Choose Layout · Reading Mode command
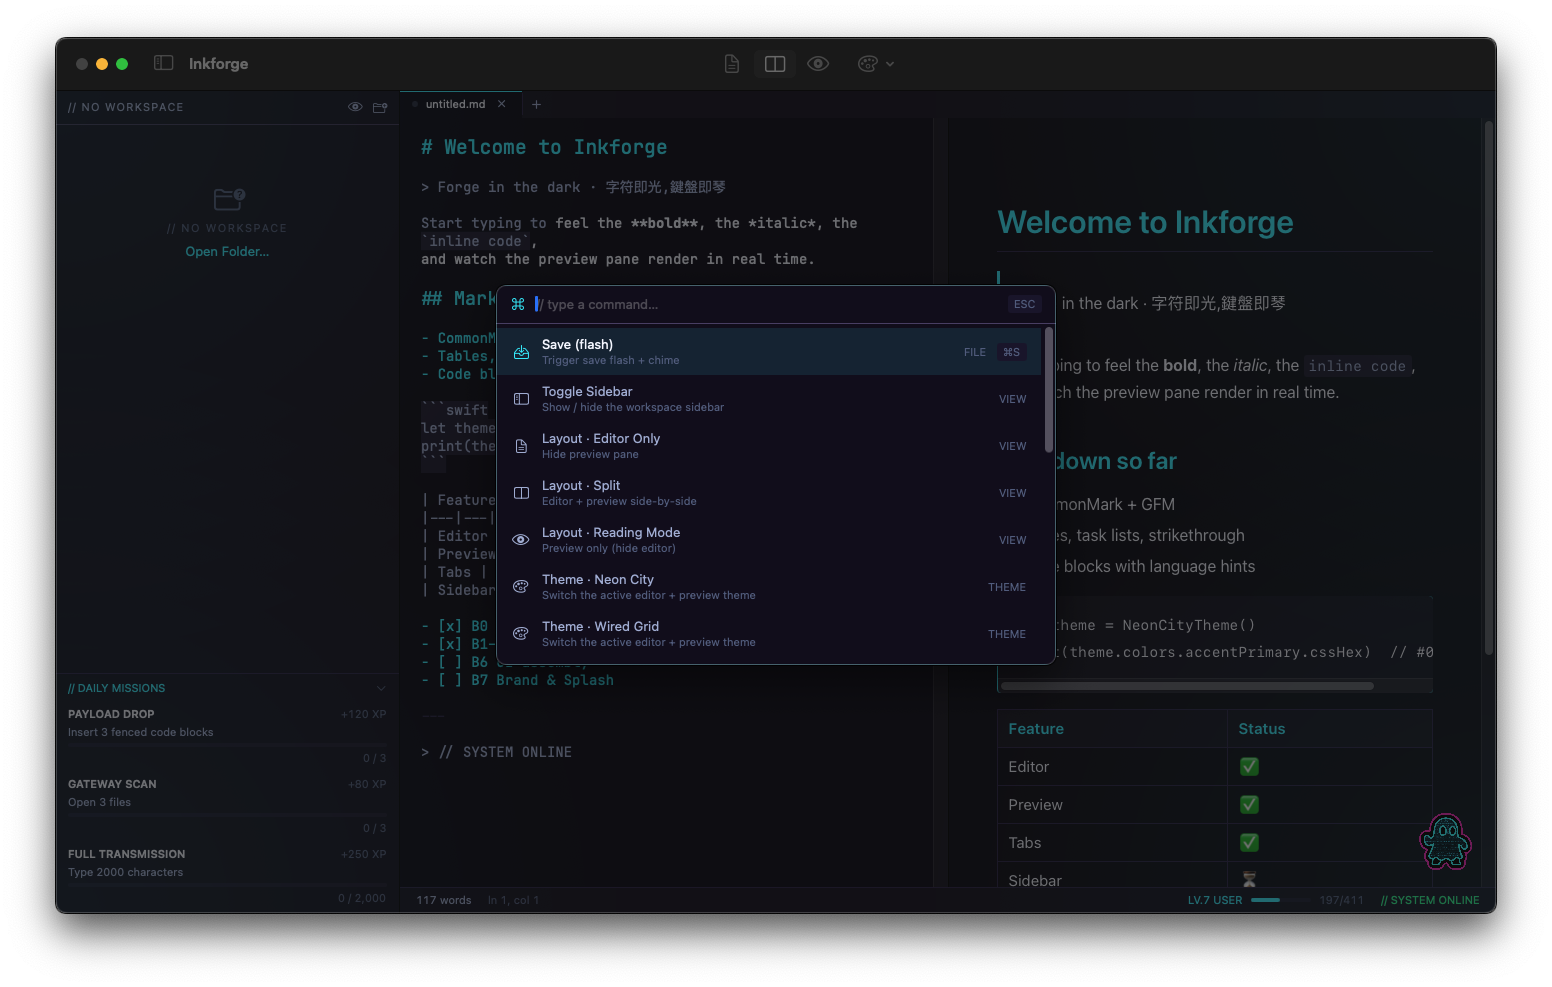1552x987 pixels. click(770, 540)
